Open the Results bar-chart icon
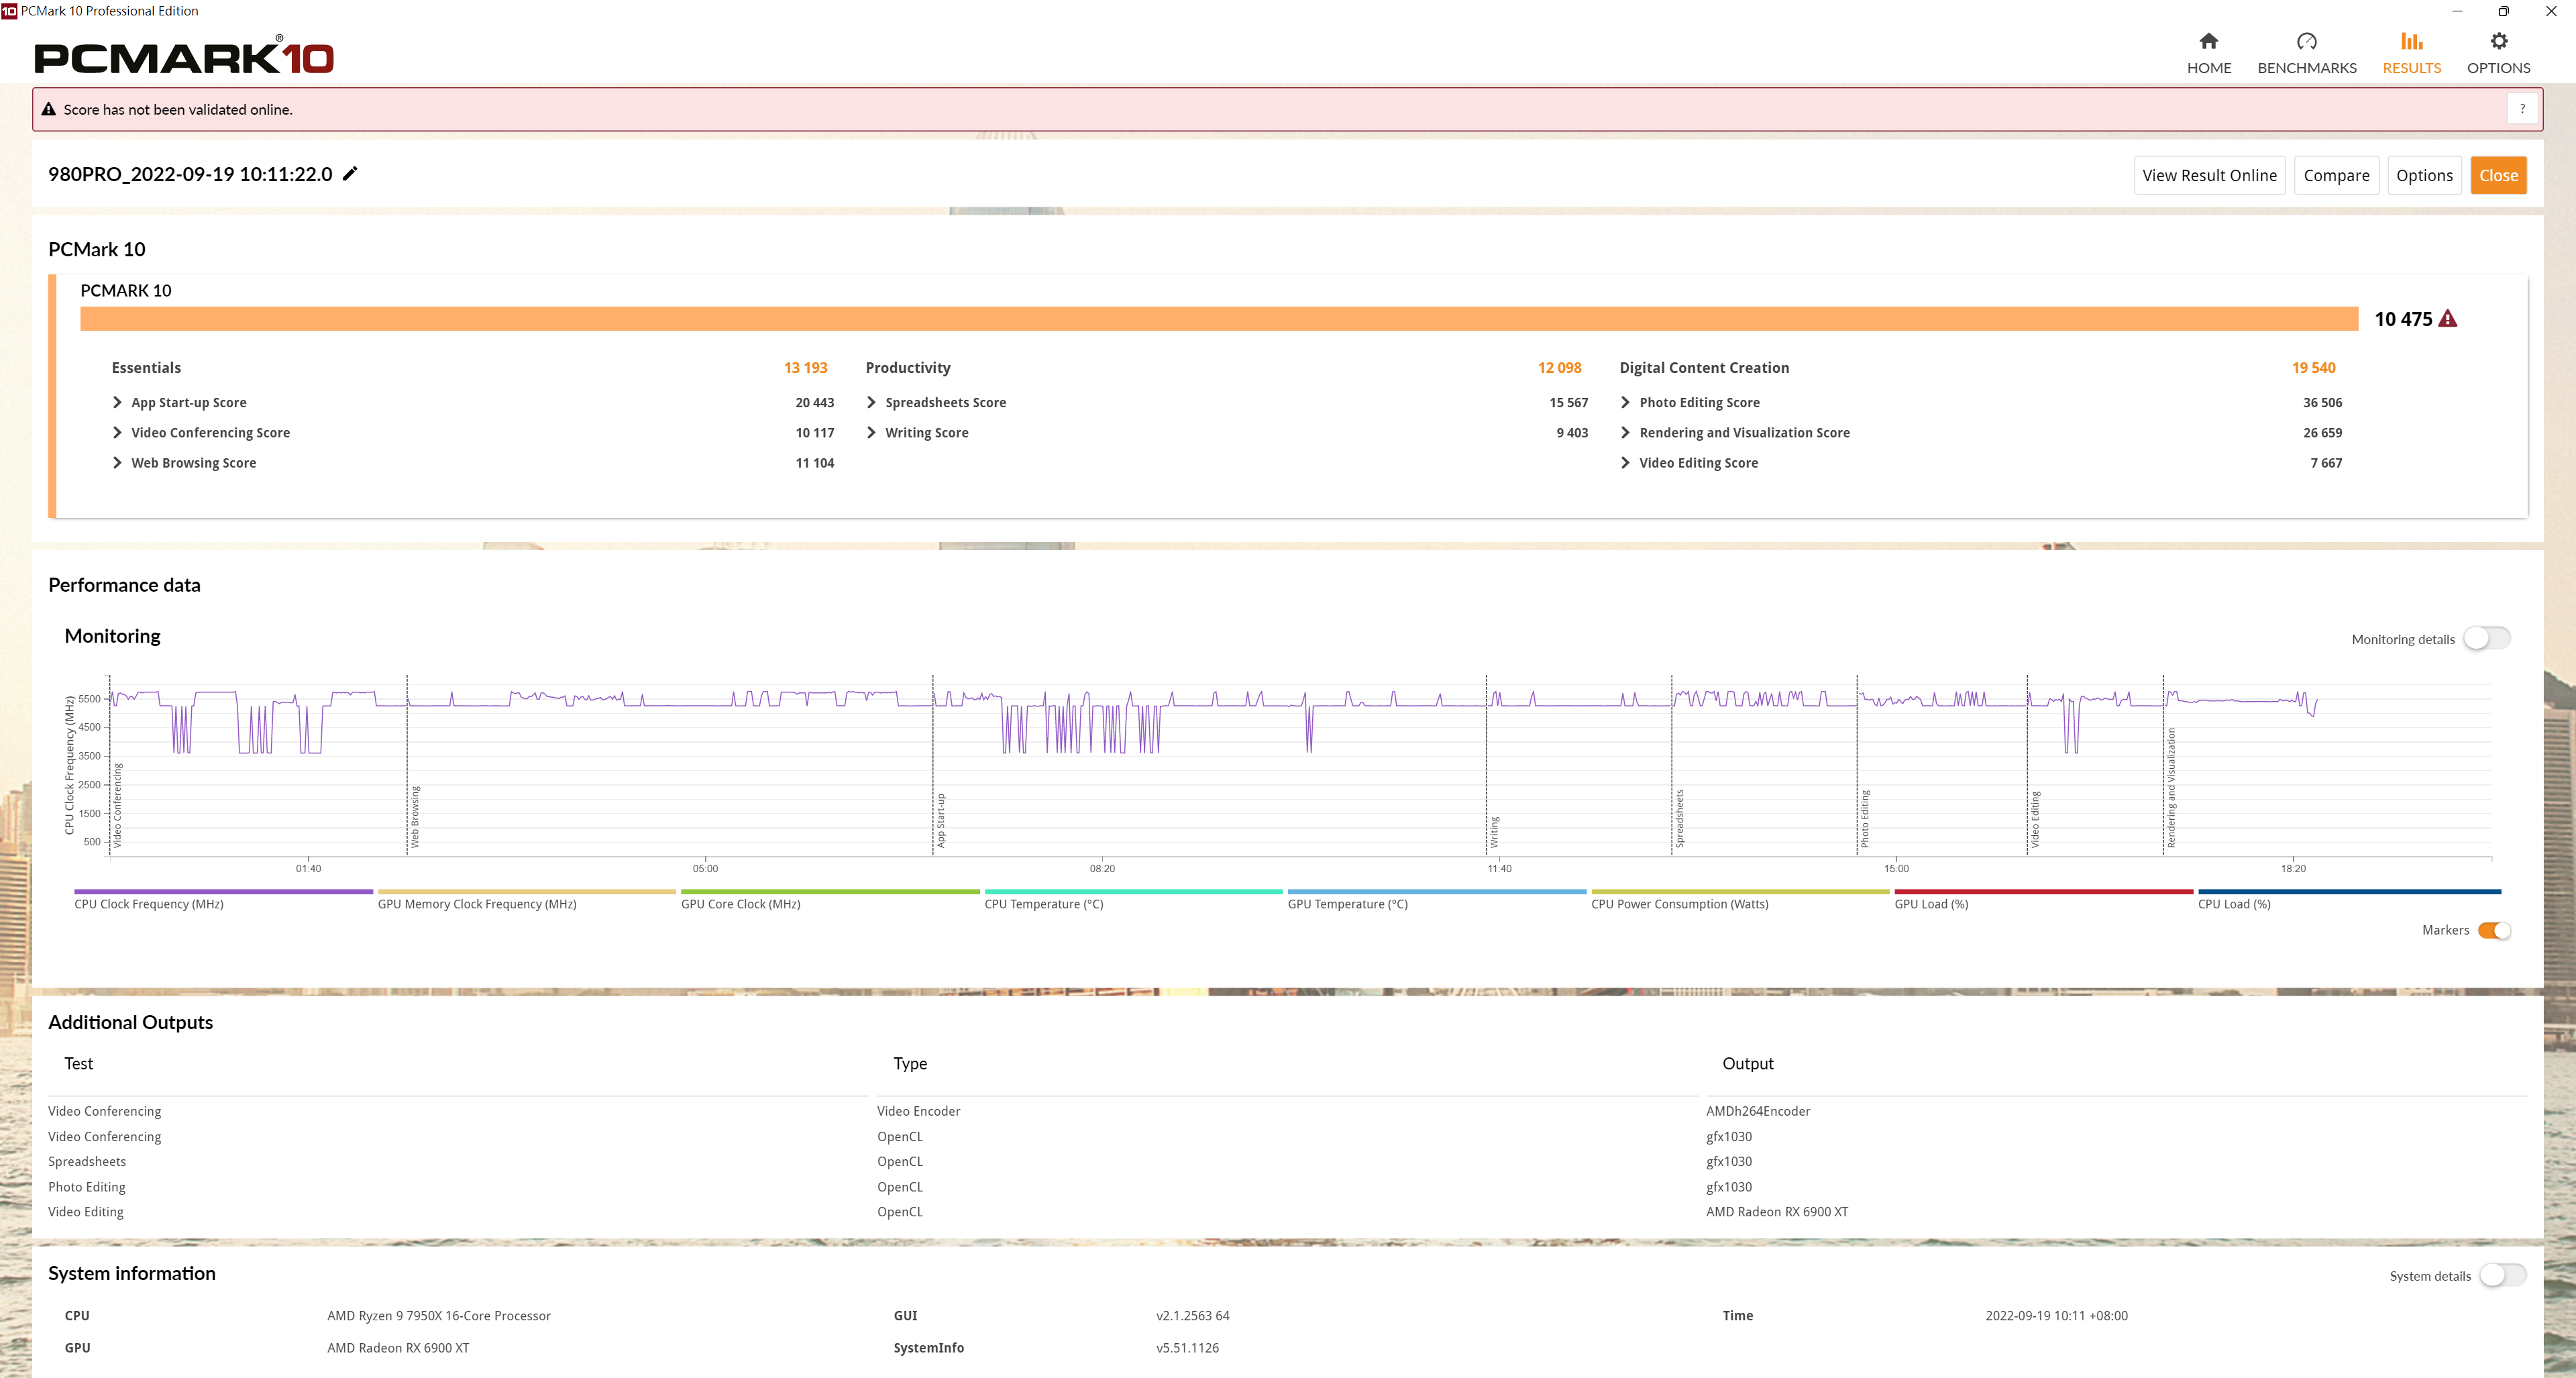The height and width of the screenshot is (1378, 2576). click(x=2411, y=41)
